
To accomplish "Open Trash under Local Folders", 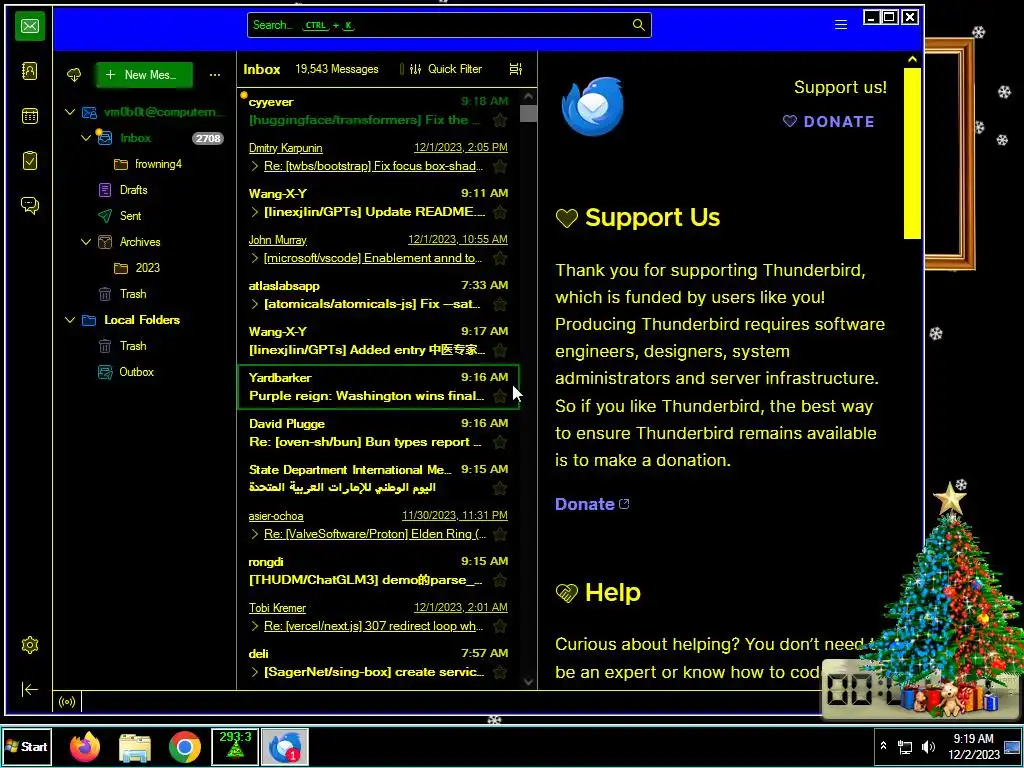I will pyautogui.click(x=133, y=346).
